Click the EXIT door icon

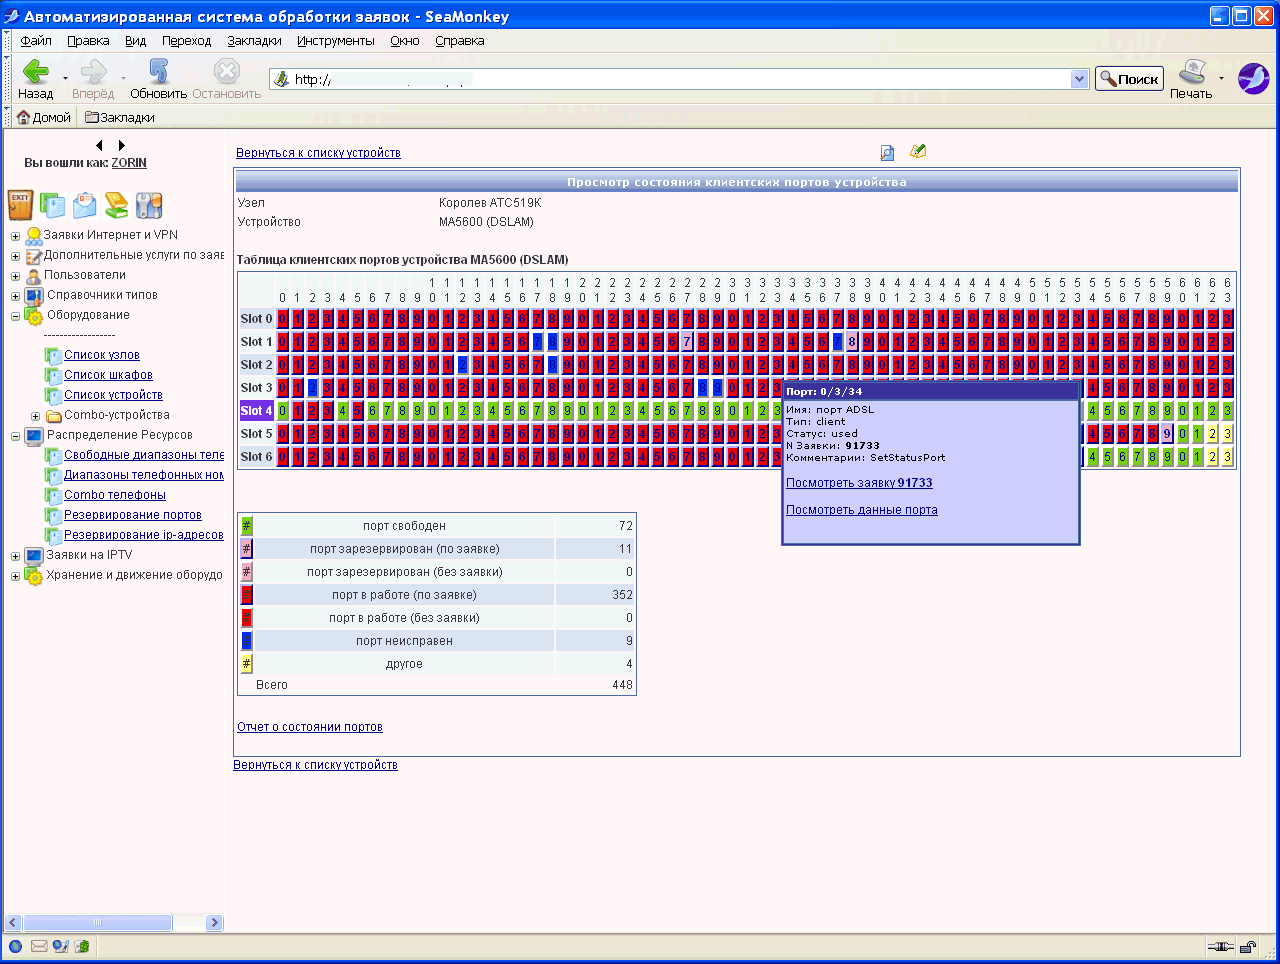(x=22, y=206)
